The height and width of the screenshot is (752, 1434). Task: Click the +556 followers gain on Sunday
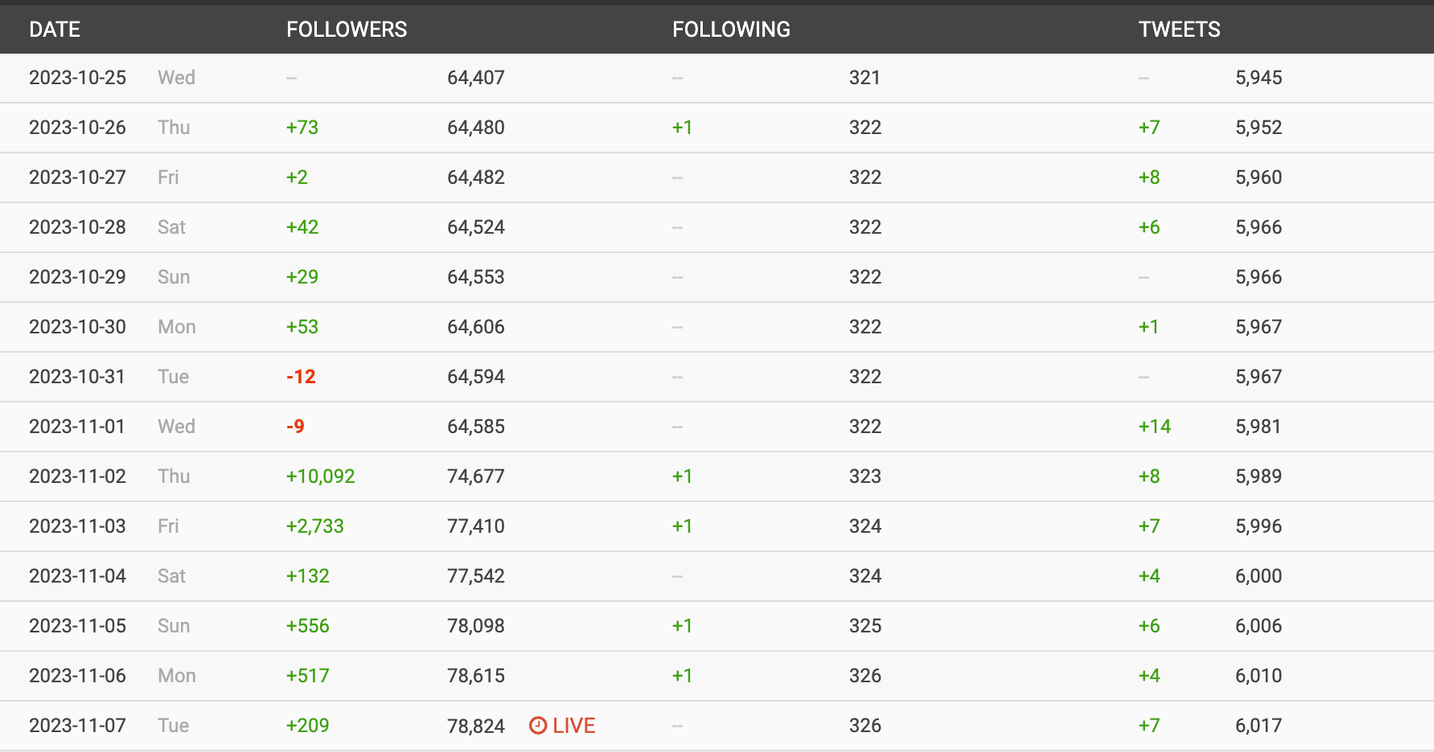tap(308, 626)
